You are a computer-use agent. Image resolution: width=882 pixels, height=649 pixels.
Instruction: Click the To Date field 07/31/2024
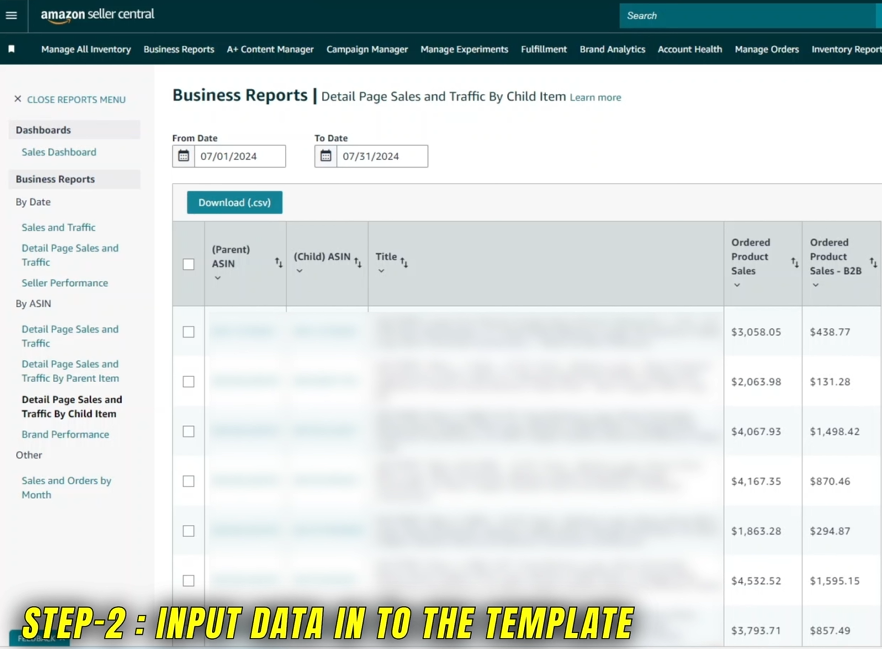coord(382,156)
